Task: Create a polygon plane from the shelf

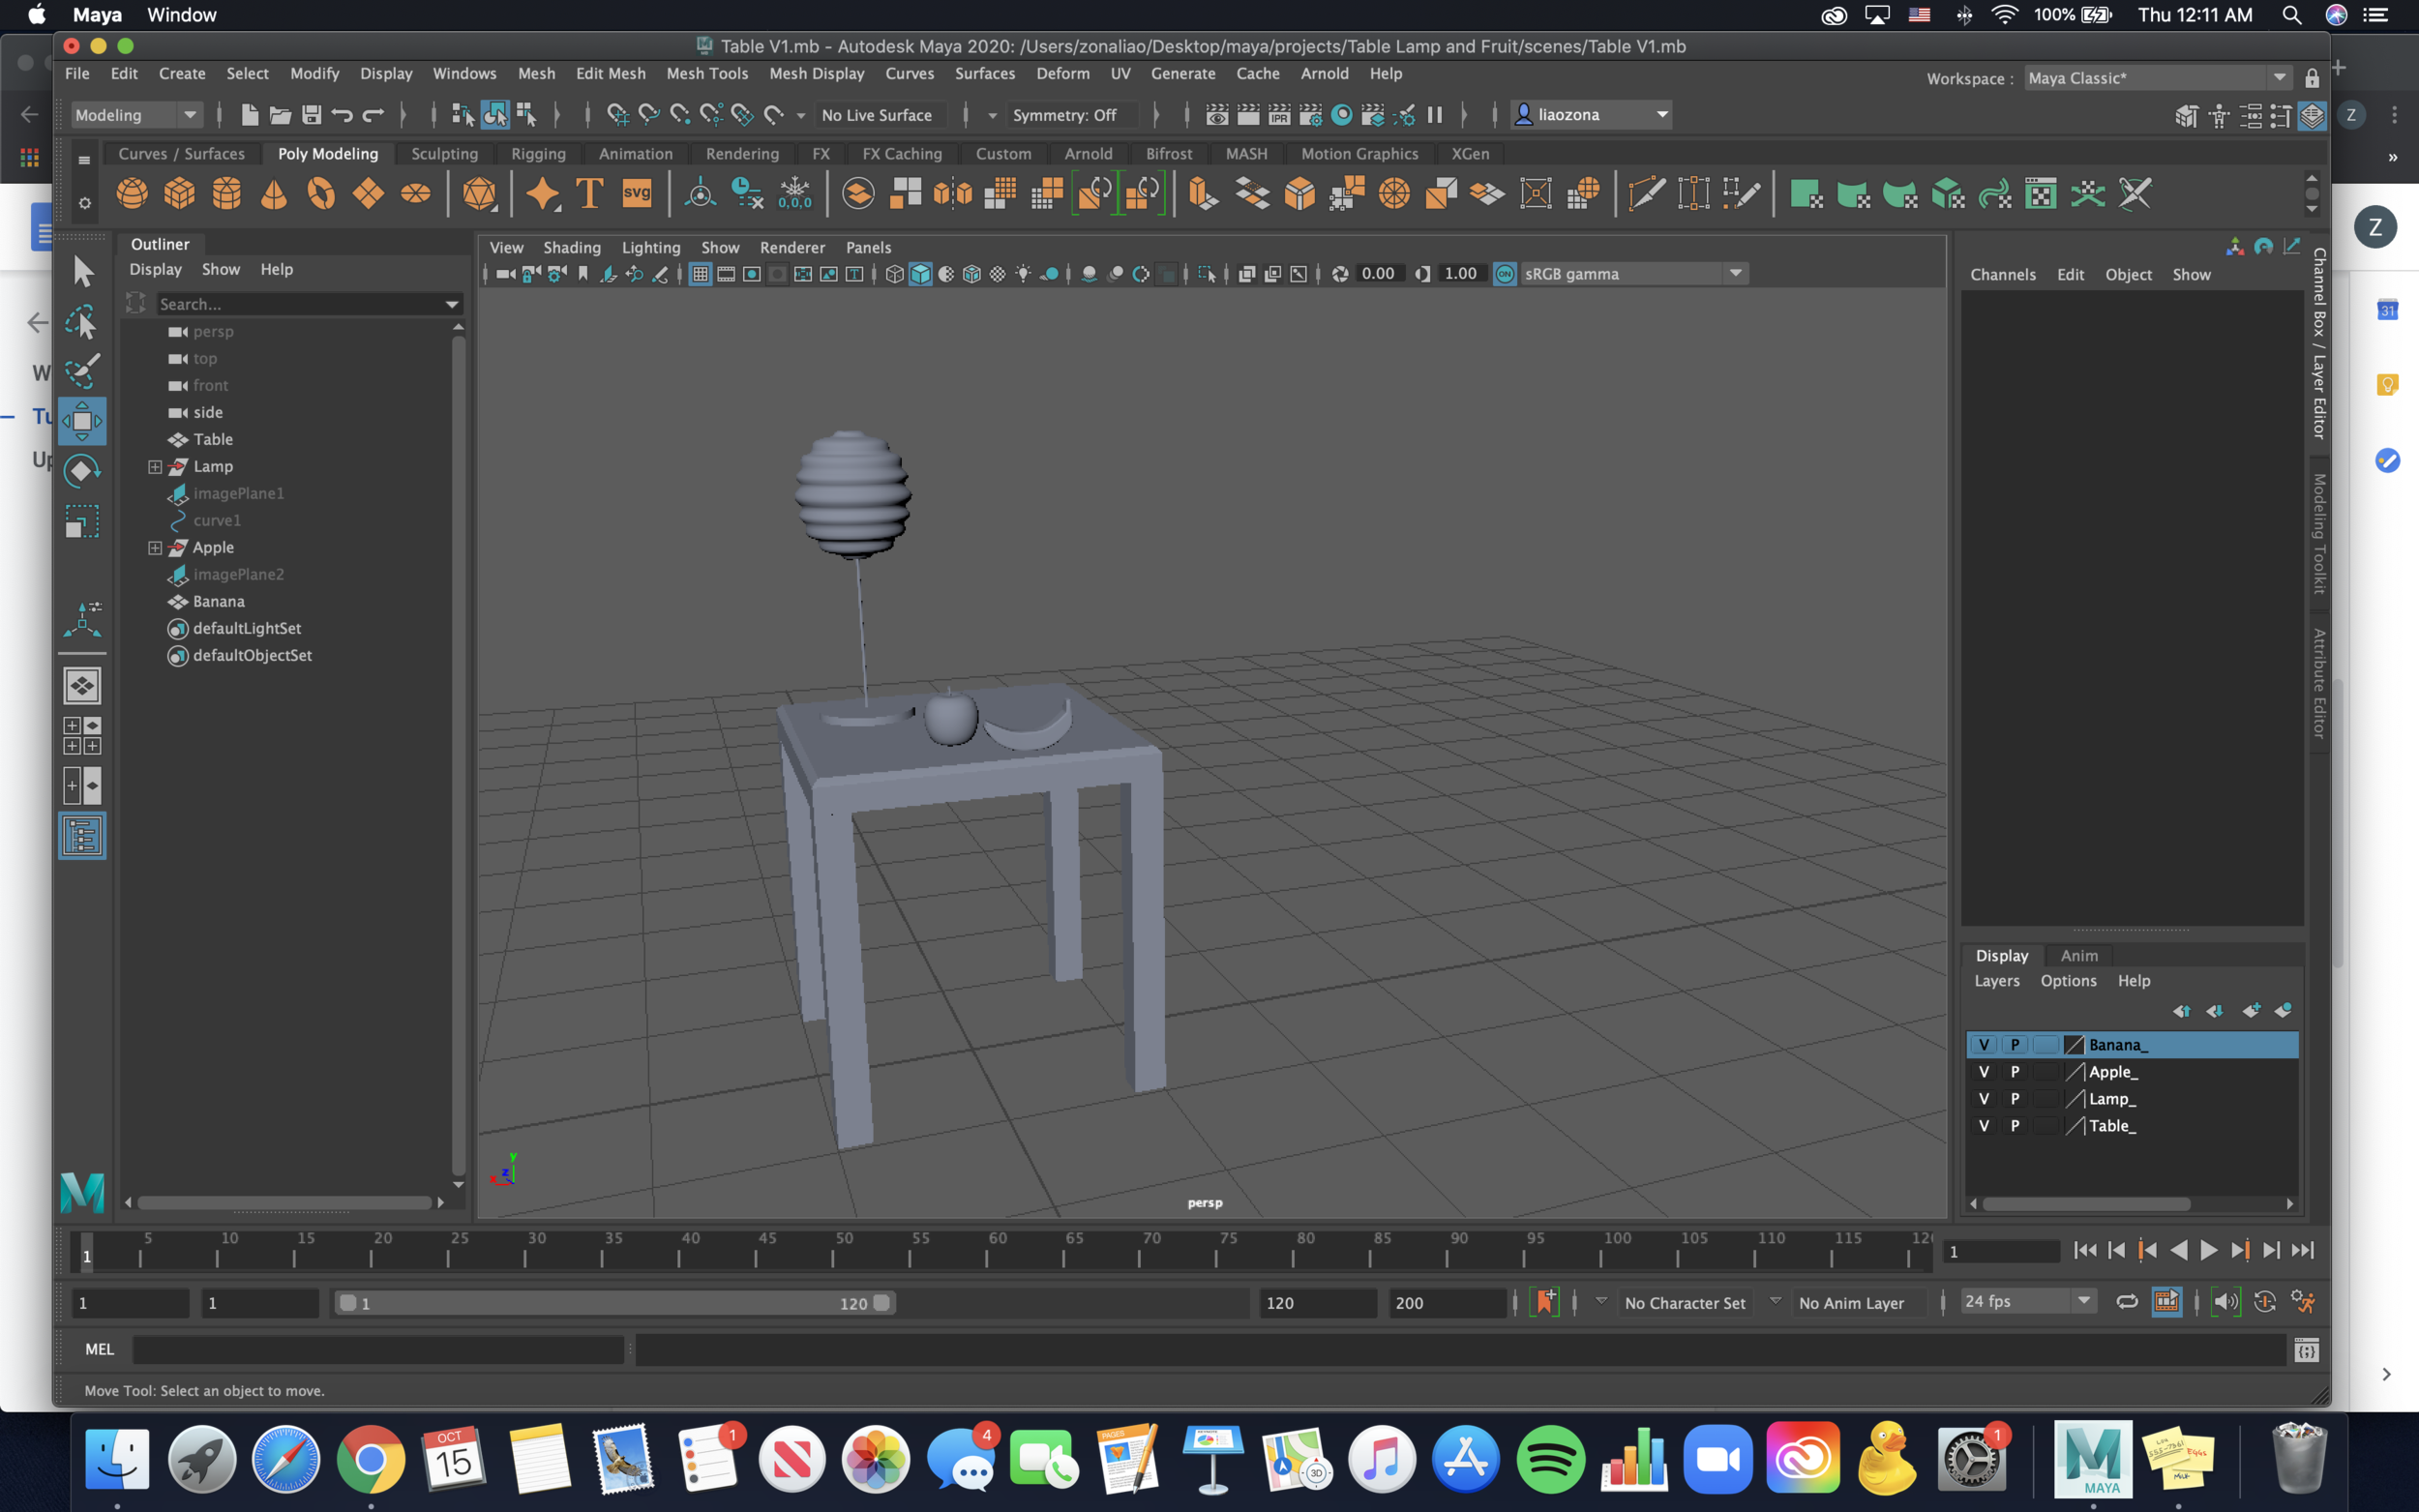Action: tap(368, 193)
